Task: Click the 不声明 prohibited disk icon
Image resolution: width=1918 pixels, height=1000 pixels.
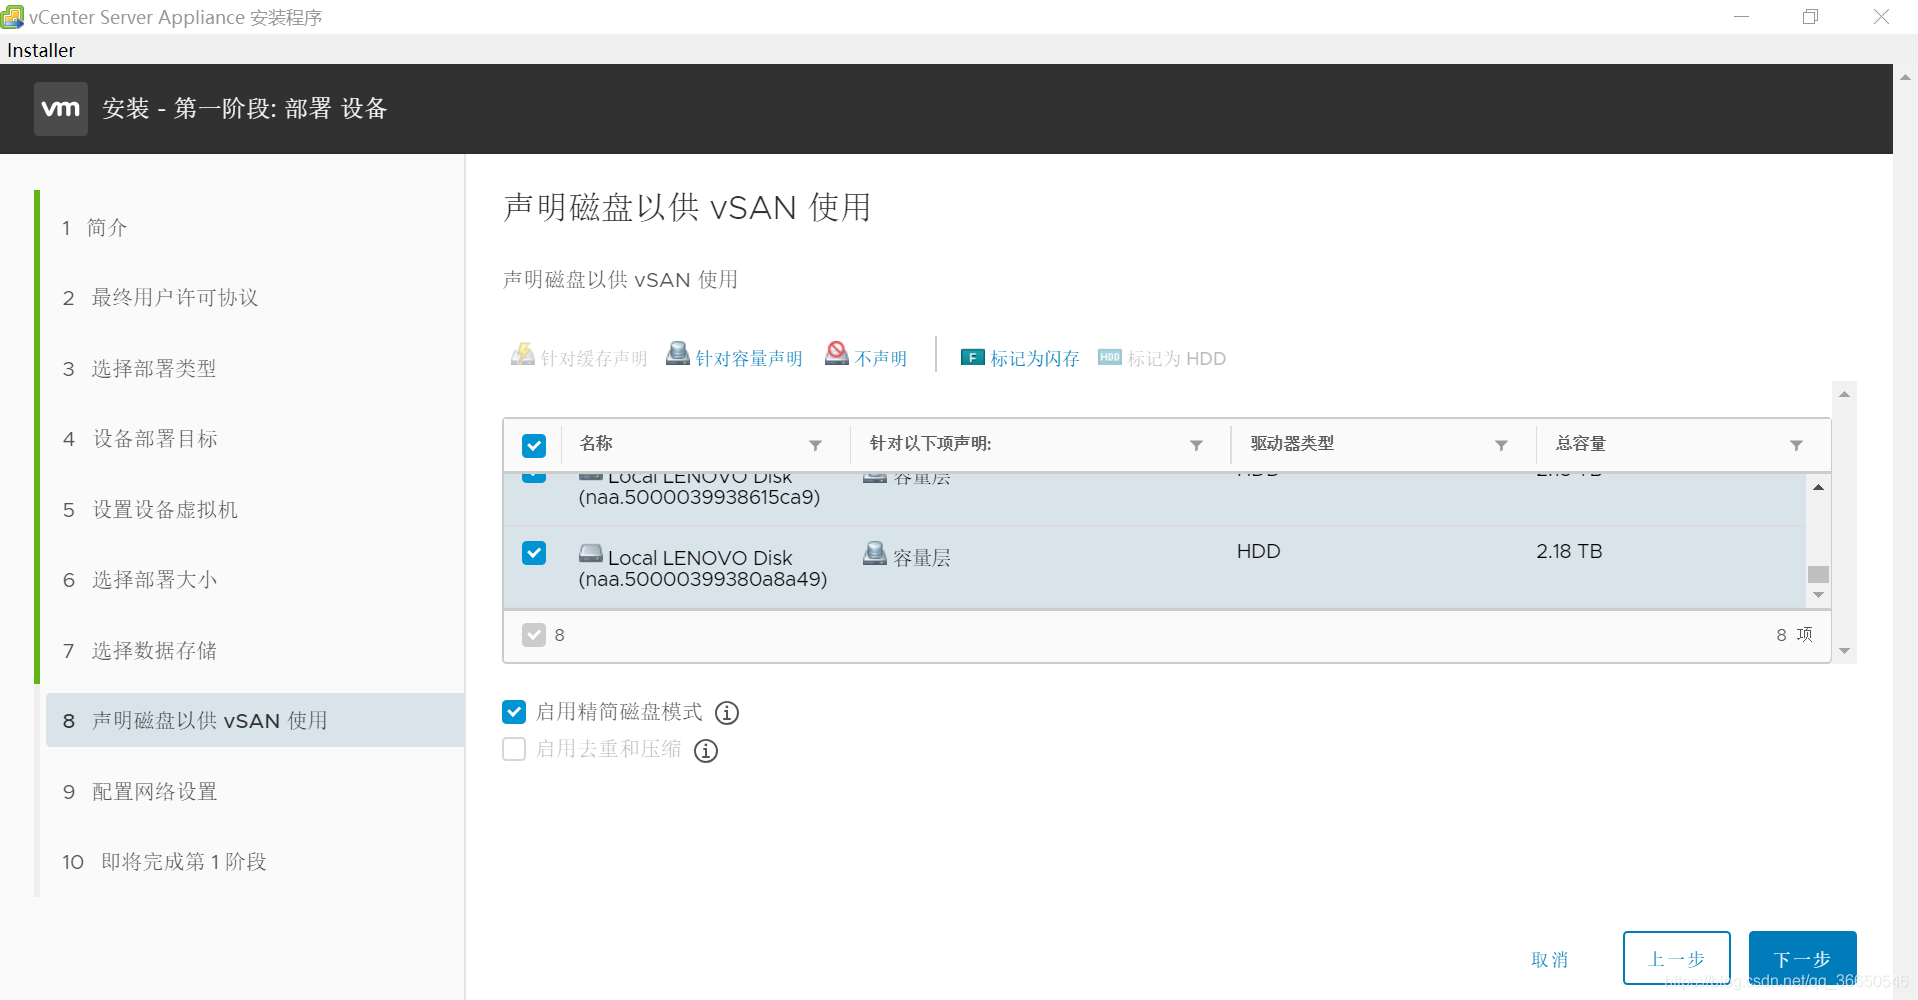Action: [x=837, y=354]
